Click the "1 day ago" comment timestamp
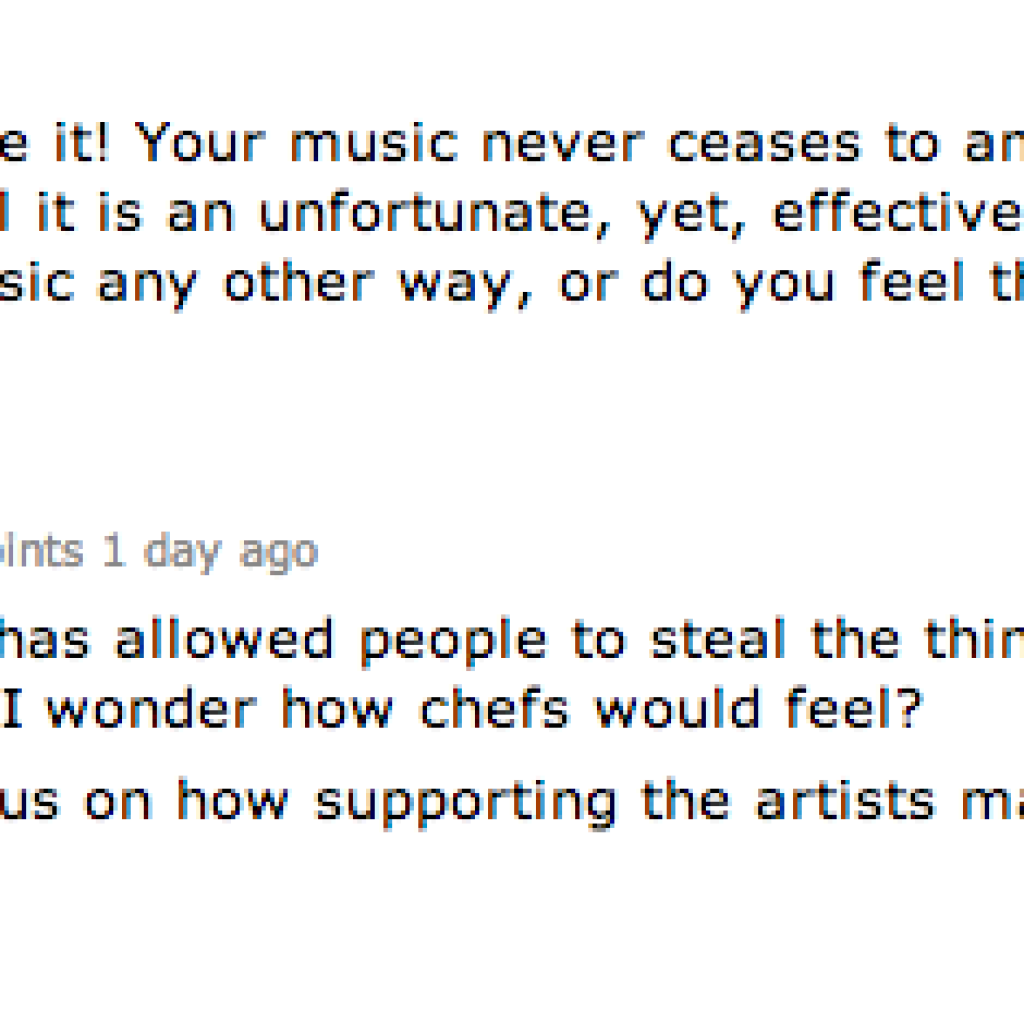 (x=210, y=552)
